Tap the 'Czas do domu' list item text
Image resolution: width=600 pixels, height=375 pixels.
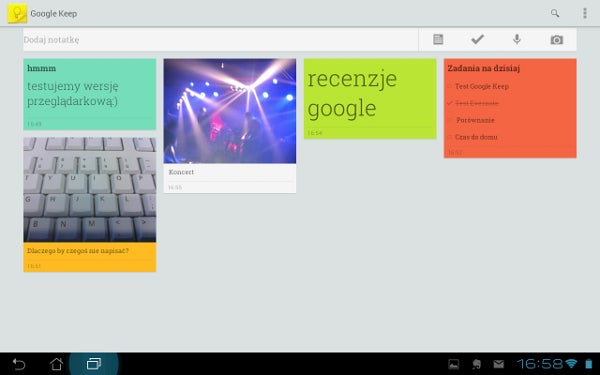tap(476, 137)
